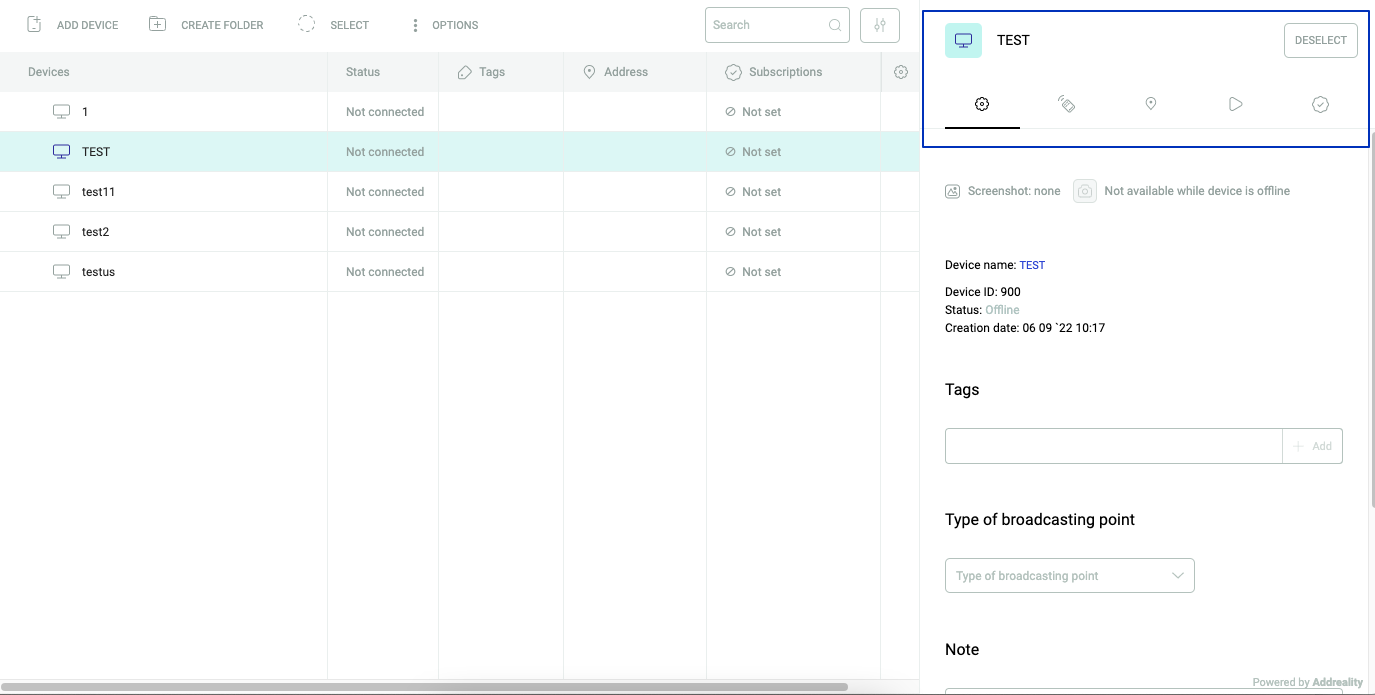Viewport: 1375px width, 695px height.
Task: Click the Devices column header
Action: (49, 72)
